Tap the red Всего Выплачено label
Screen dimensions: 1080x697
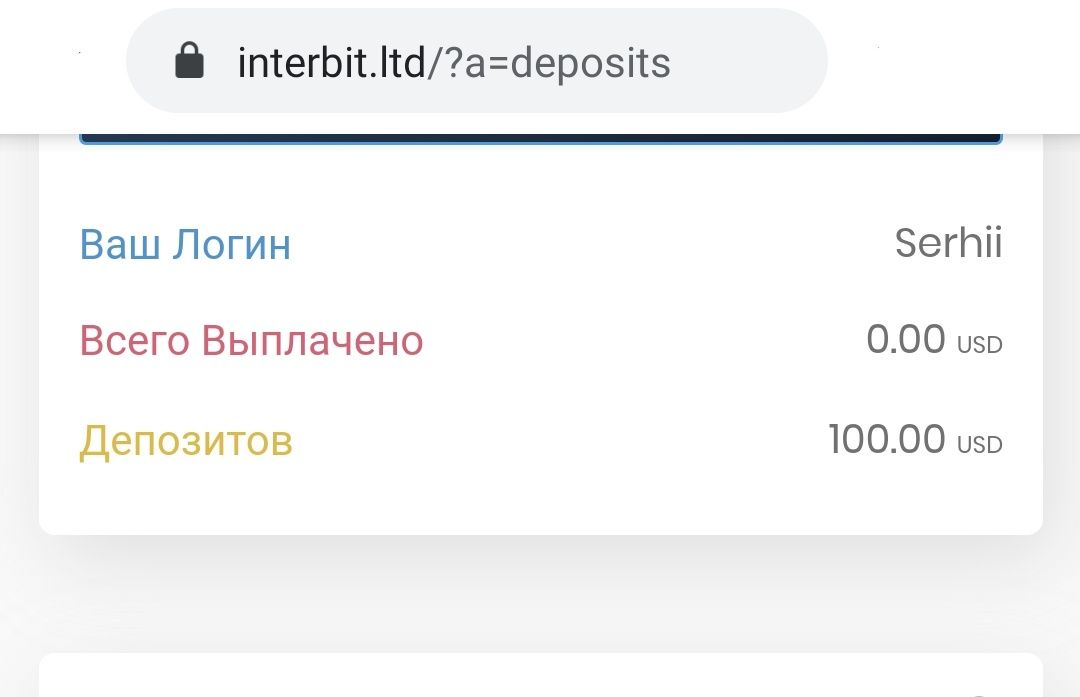(251, 341)
